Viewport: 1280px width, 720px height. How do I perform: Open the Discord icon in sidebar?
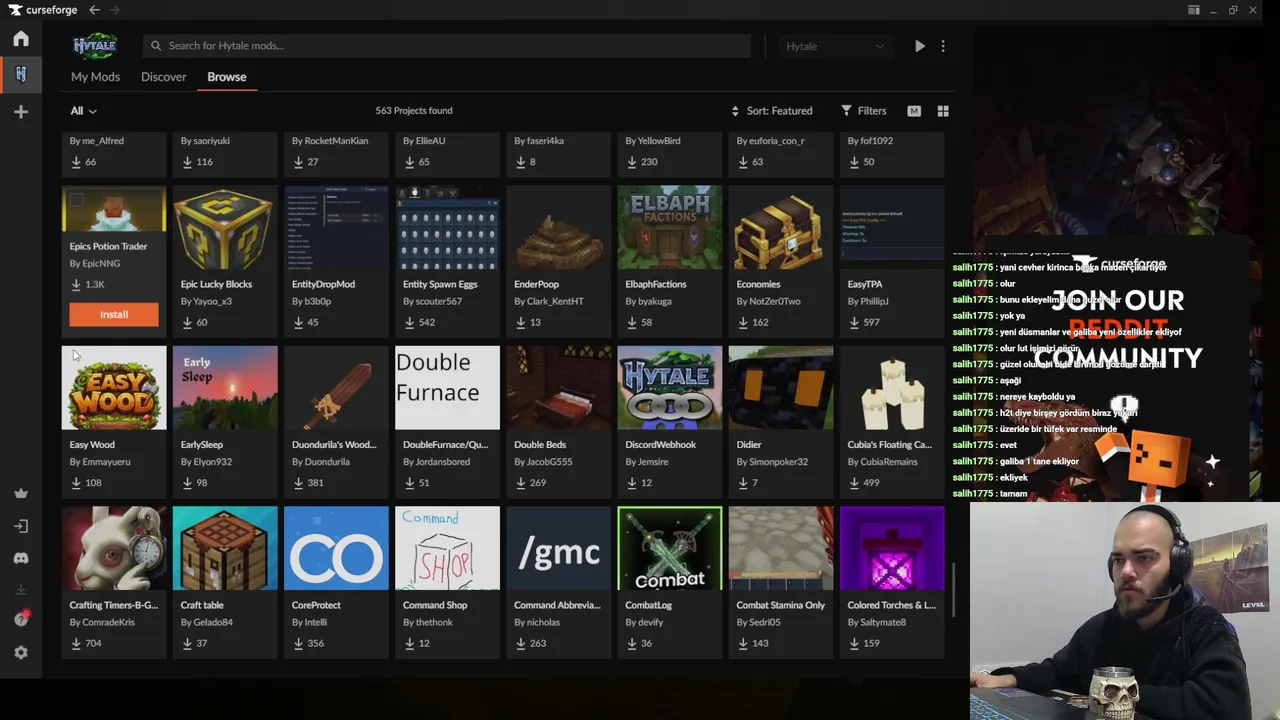click(21, 558)
